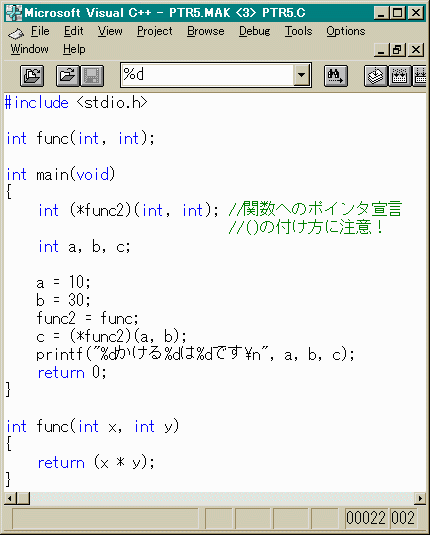Open the Tools menu
The image size is (430, 535).
point(299,31)
